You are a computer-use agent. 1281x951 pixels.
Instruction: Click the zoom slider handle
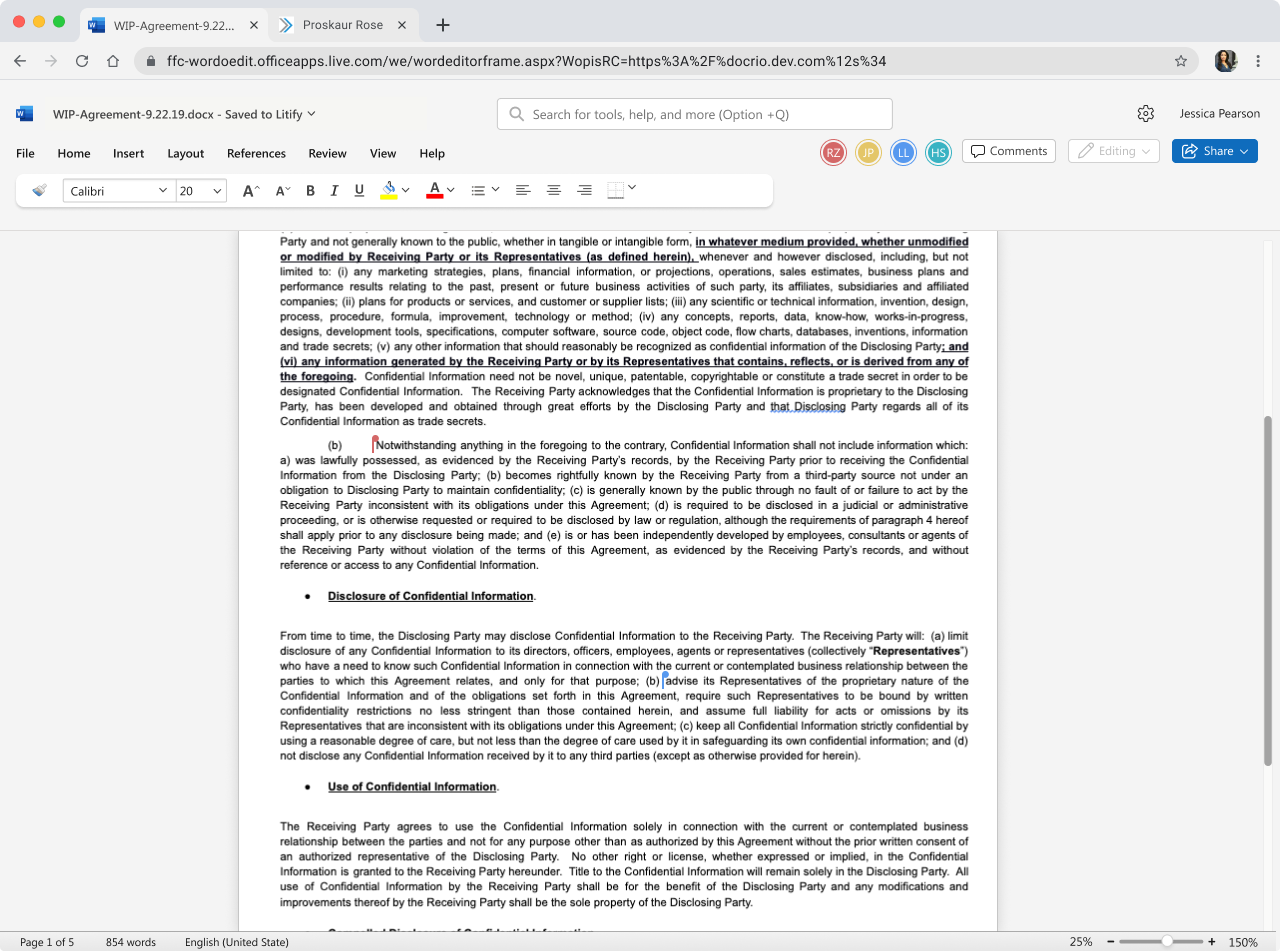(x=1167, y=941)
